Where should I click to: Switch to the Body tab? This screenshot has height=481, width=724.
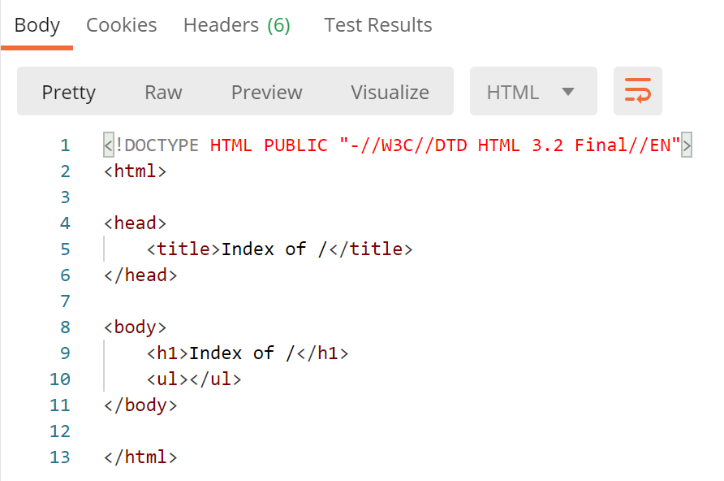37,25
